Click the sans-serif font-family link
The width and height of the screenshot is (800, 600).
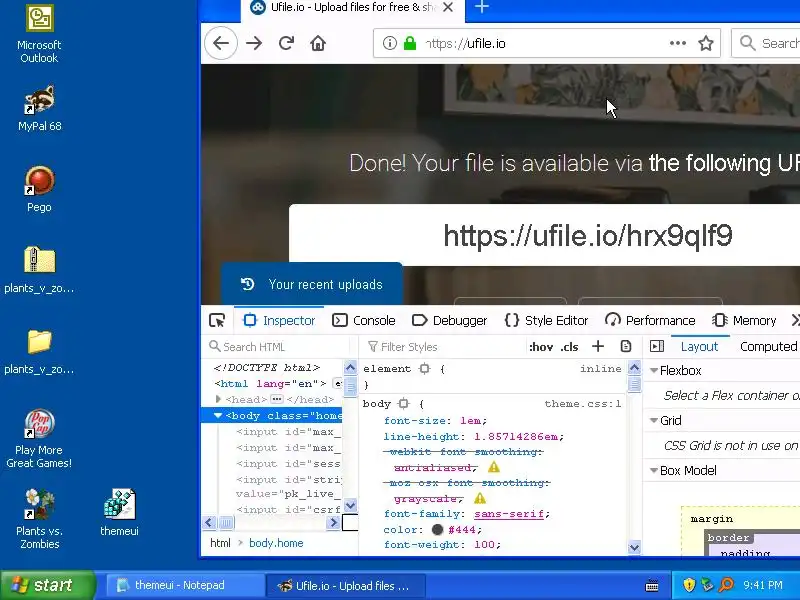509,514
